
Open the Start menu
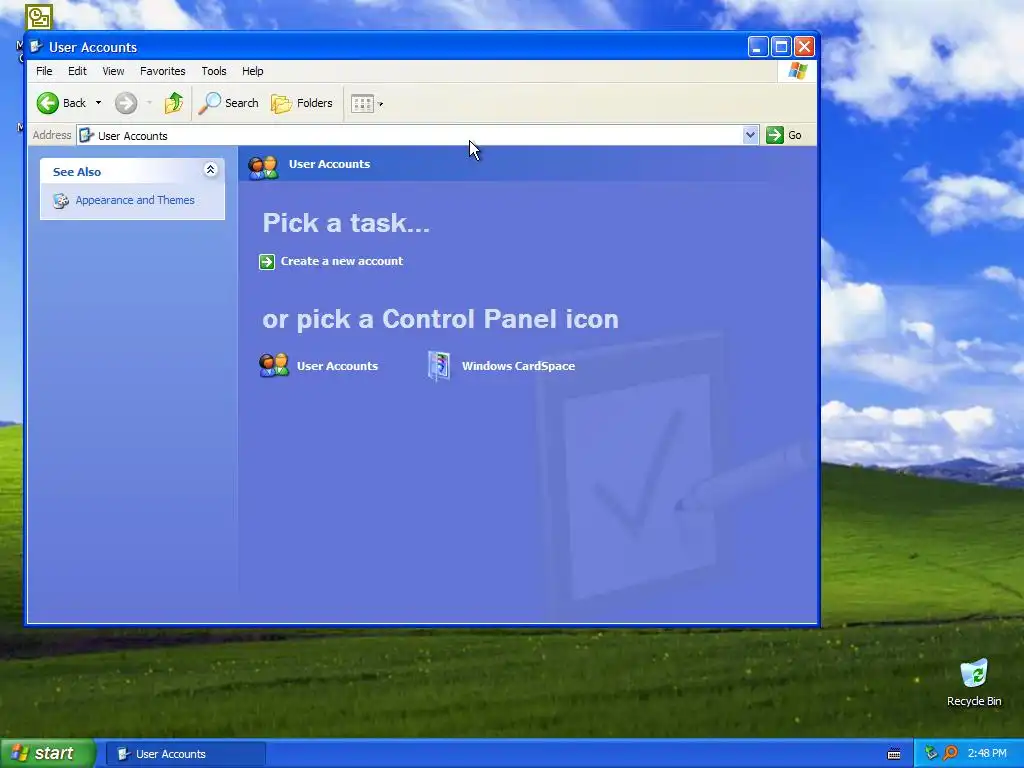pyautogui.click(x=48, y=753)
